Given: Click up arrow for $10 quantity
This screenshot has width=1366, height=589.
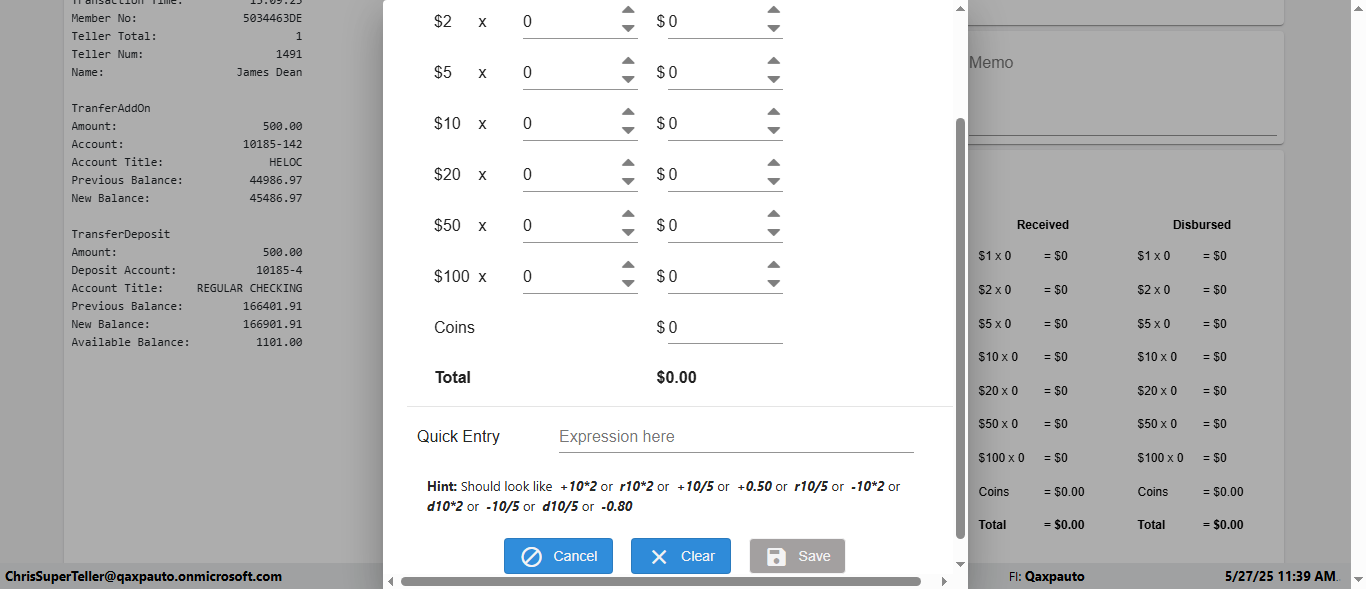Looking at the screenshot, I should pyautogui.click(x=628, y=112).
